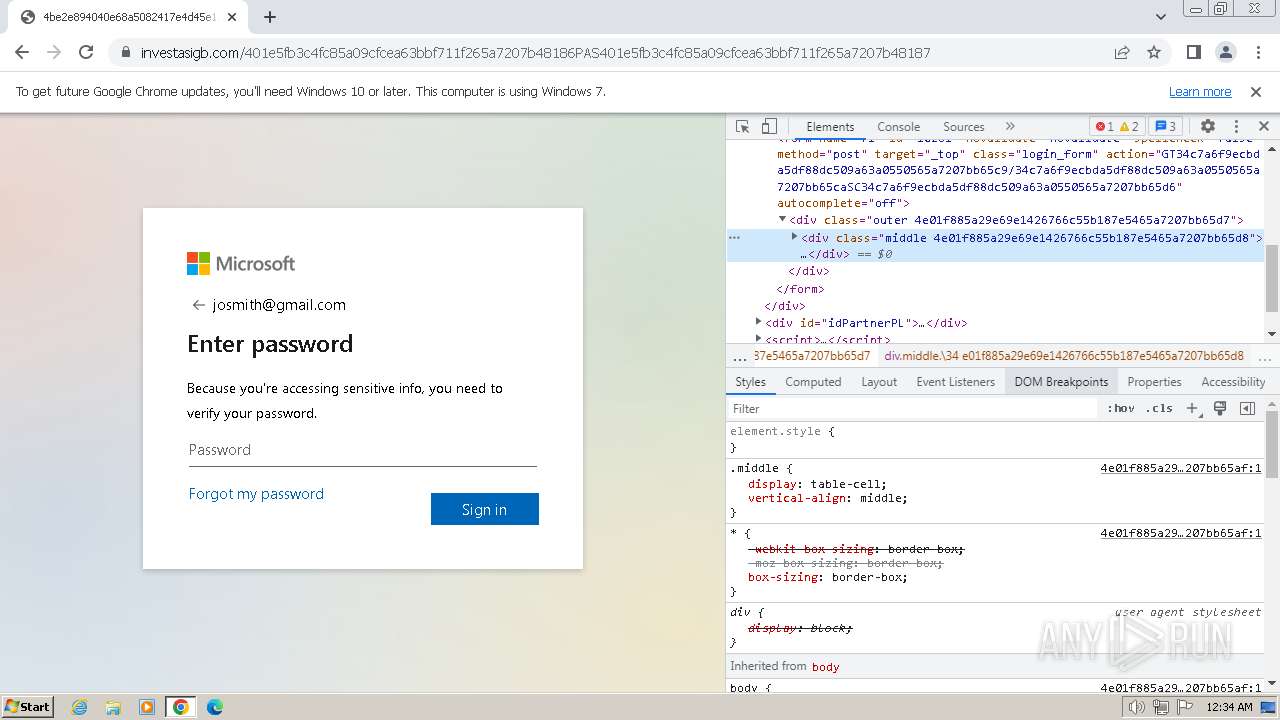Share this page icon in address bar
The height and width of the screenshot is (720, 1280).
[1122, 52]
